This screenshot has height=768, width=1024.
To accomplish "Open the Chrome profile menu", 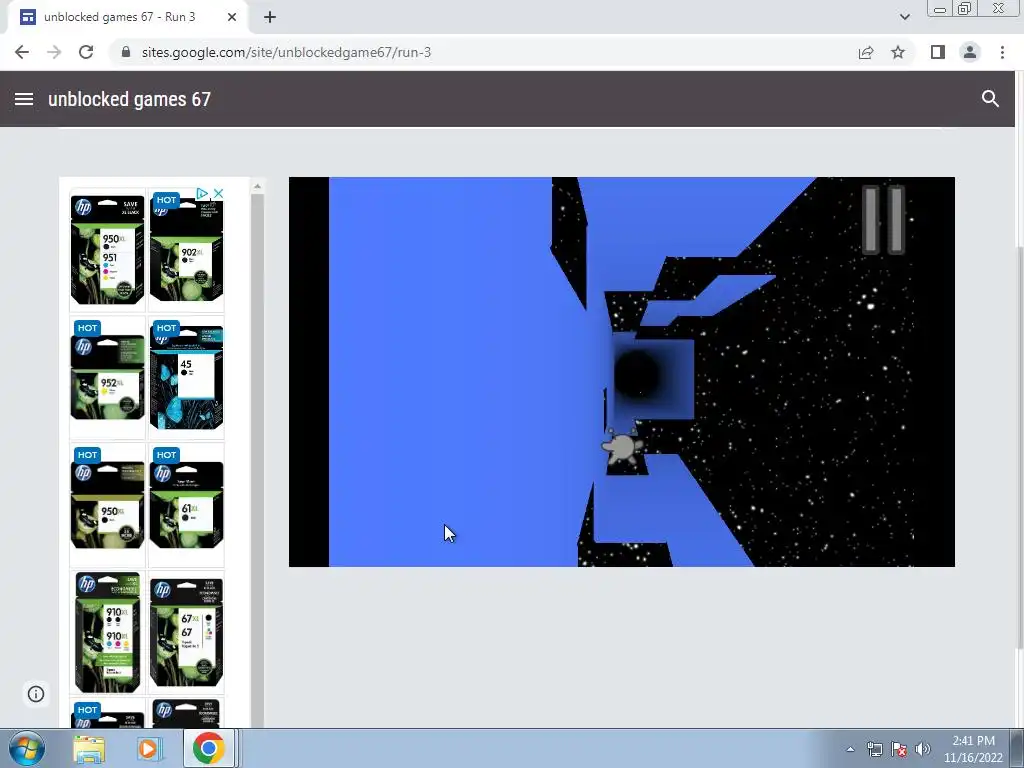I will (970, 52).
